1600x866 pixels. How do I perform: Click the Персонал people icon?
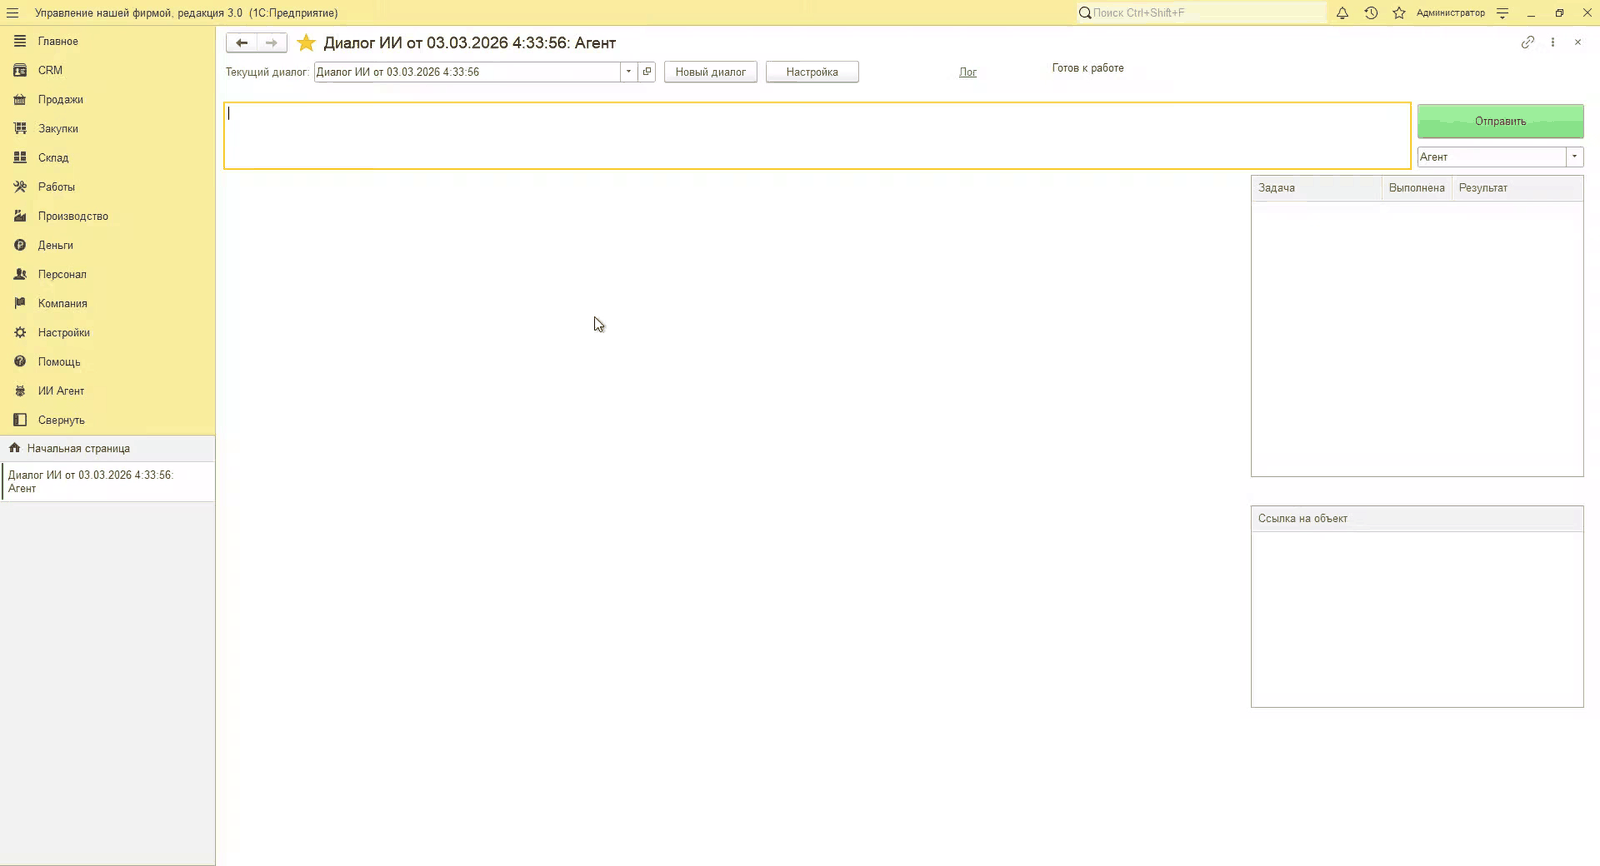coord(20,274)
